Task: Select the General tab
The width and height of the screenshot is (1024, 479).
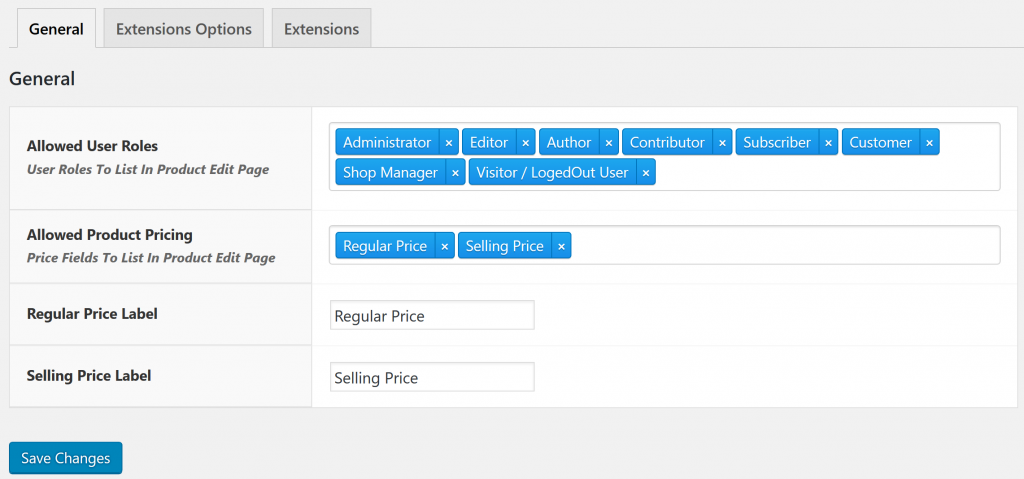Action: coord(56,29)
